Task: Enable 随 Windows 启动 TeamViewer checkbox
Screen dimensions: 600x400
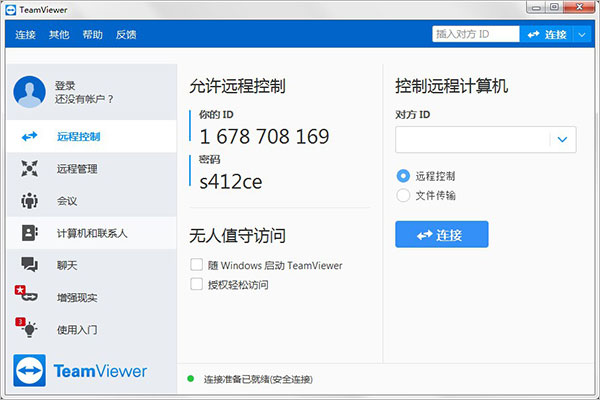Action: (x=196, y=264)
